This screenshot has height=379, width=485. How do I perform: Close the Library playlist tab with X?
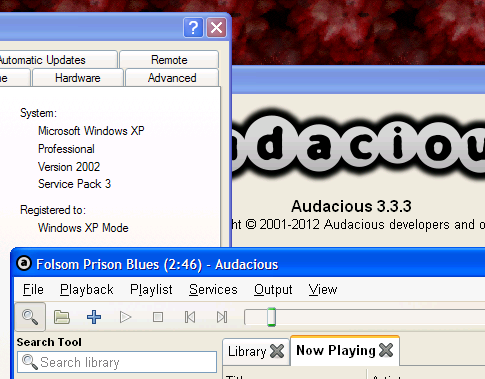coord(277,351)
